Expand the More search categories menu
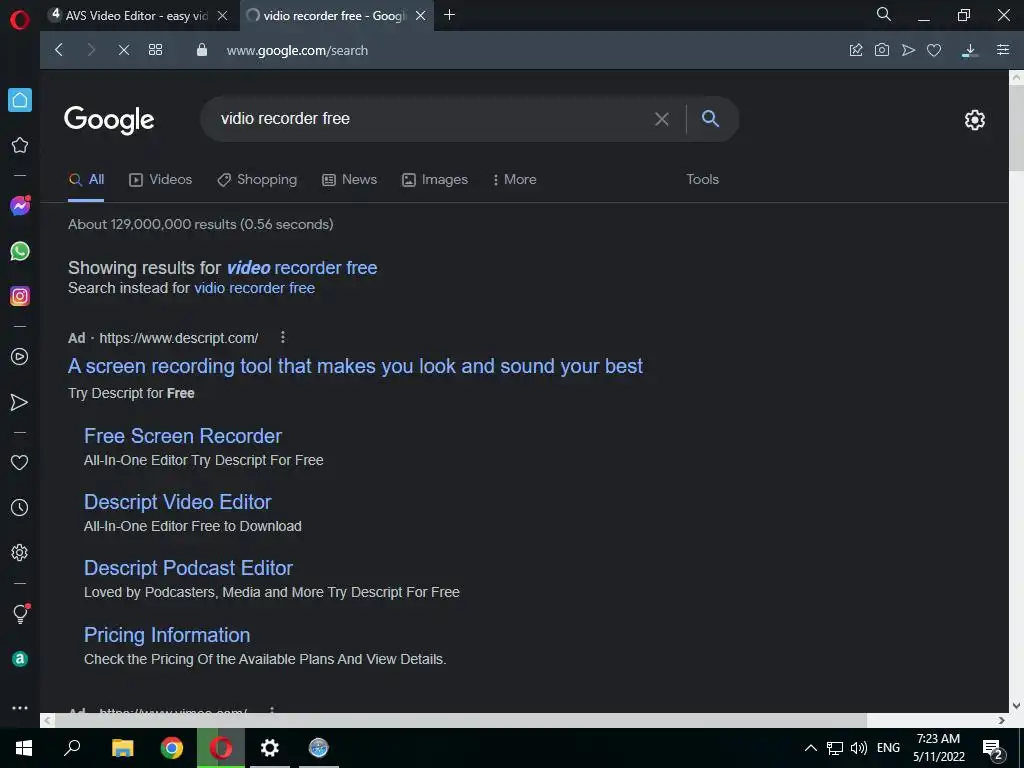1024x768 pixels. coord(515,180)
